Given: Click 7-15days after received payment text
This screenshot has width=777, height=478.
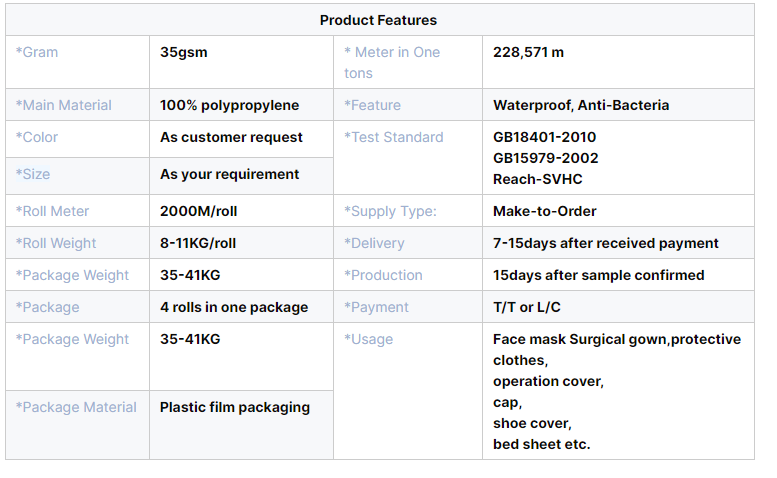Looking at the screenshot, I should [x=605, y=243].
